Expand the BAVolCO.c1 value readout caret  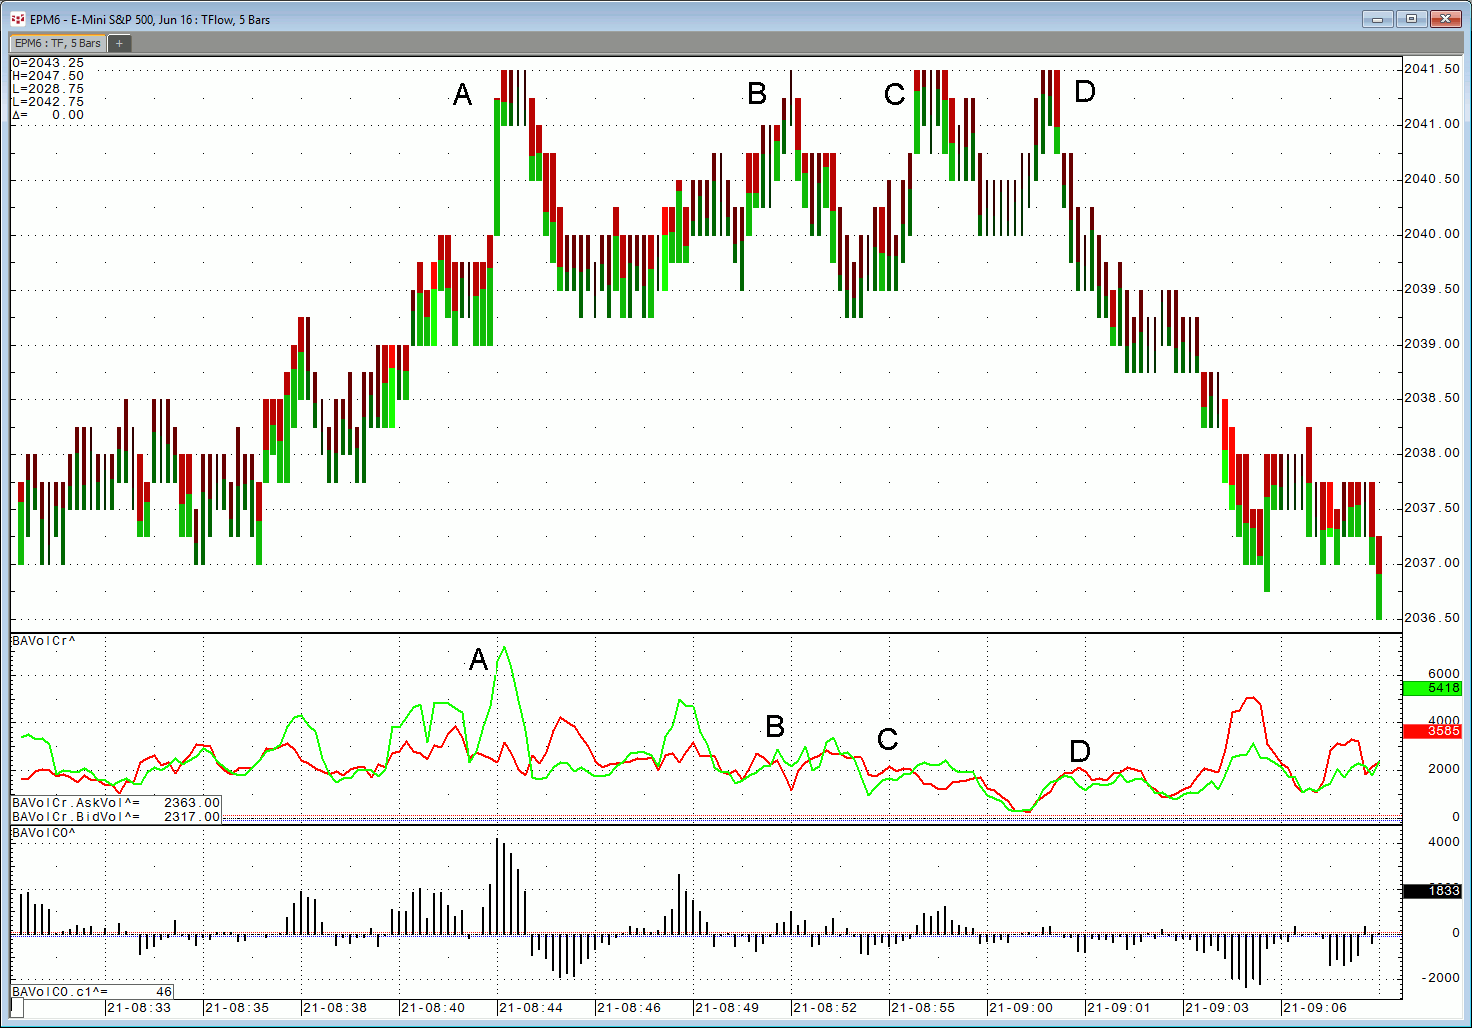pos(98,990)
